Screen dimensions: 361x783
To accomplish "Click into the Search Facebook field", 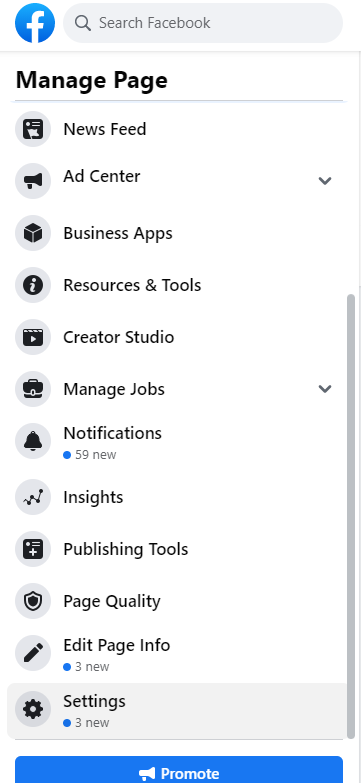I will tap(203, 23).
